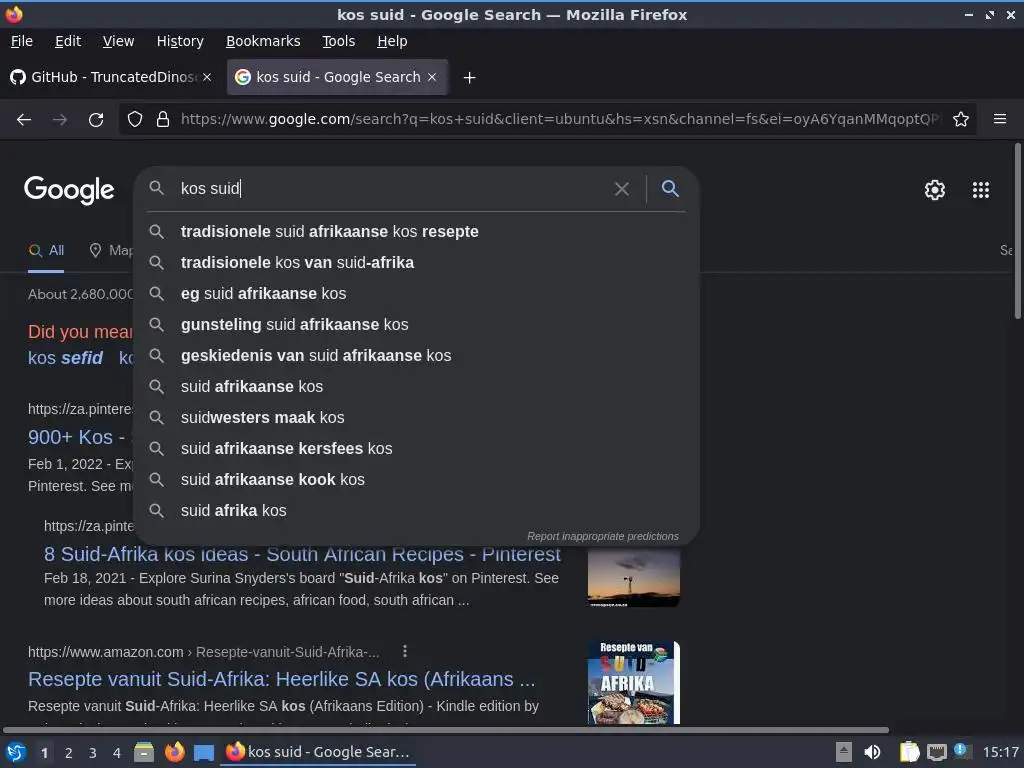The width and height of the screenshot is (1024, 768).
Task: Click the show desktop taskbar icon
Action: click(x=204, y=753)
